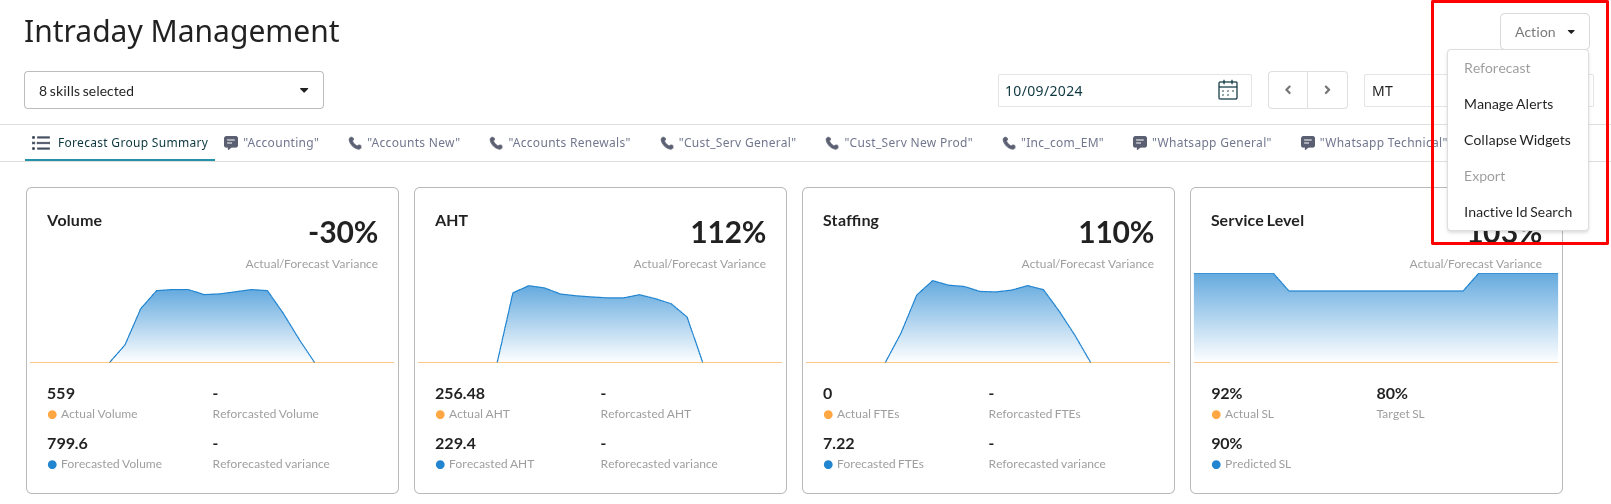Click the 110% staffing variance value
The height and width of the screenshot is (504, 1611).
(1116, 233)
